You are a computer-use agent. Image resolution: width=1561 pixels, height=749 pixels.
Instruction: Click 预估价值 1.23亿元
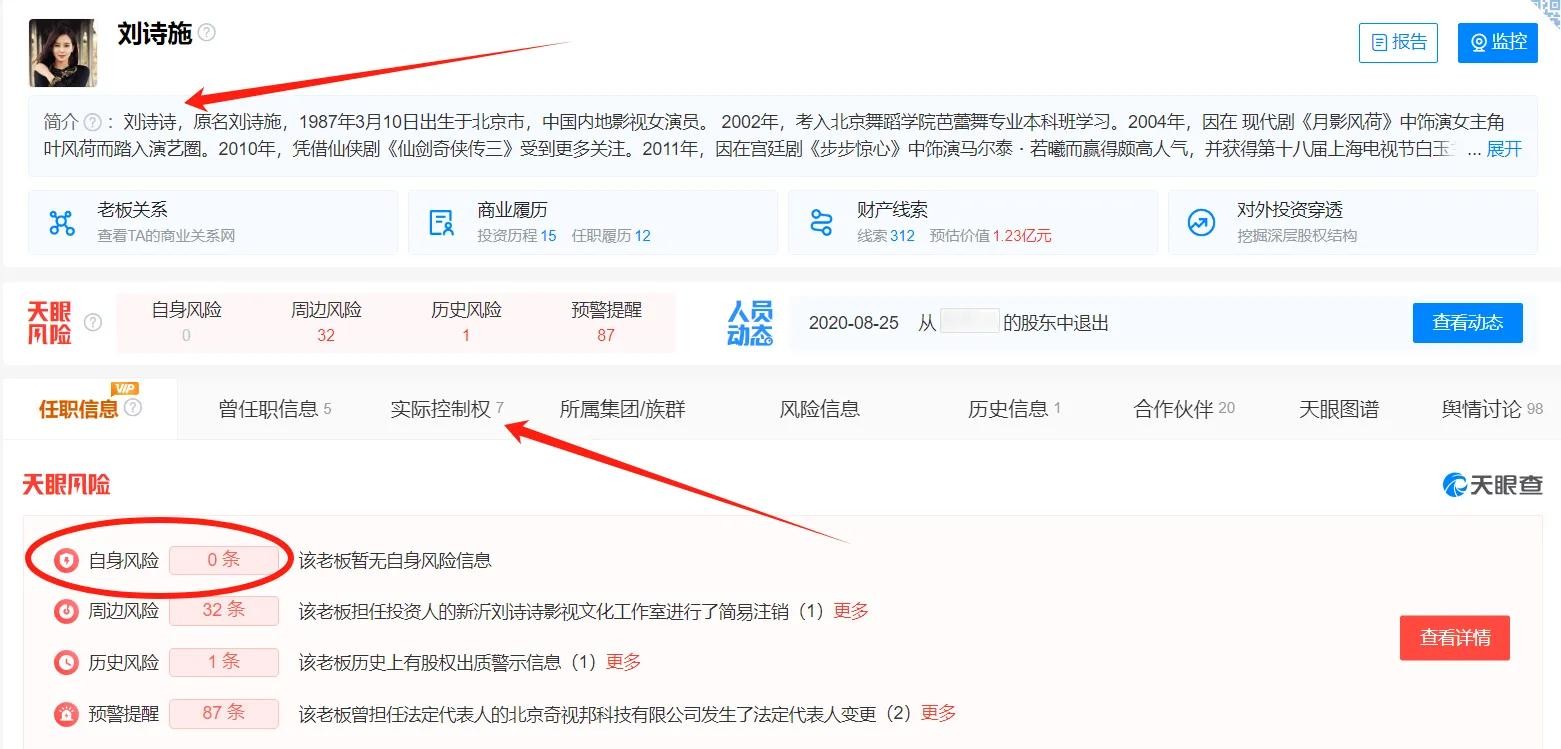[x=990, y=236]
